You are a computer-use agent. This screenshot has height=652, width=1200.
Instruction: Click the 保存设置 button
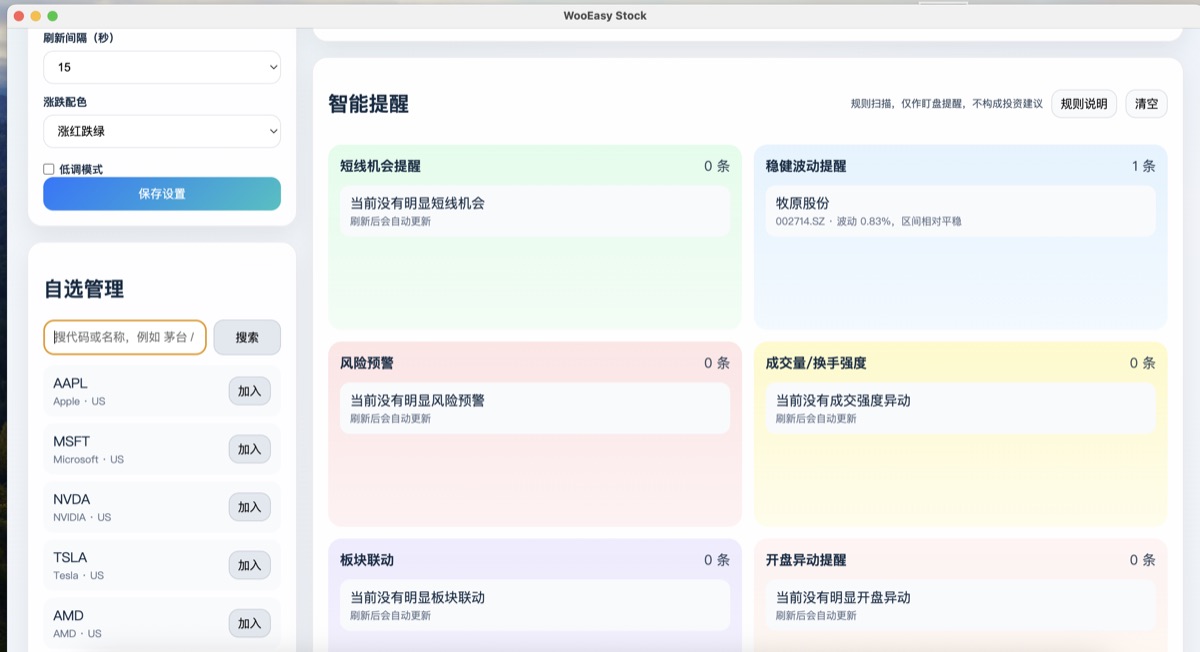[x=162, y=194]
